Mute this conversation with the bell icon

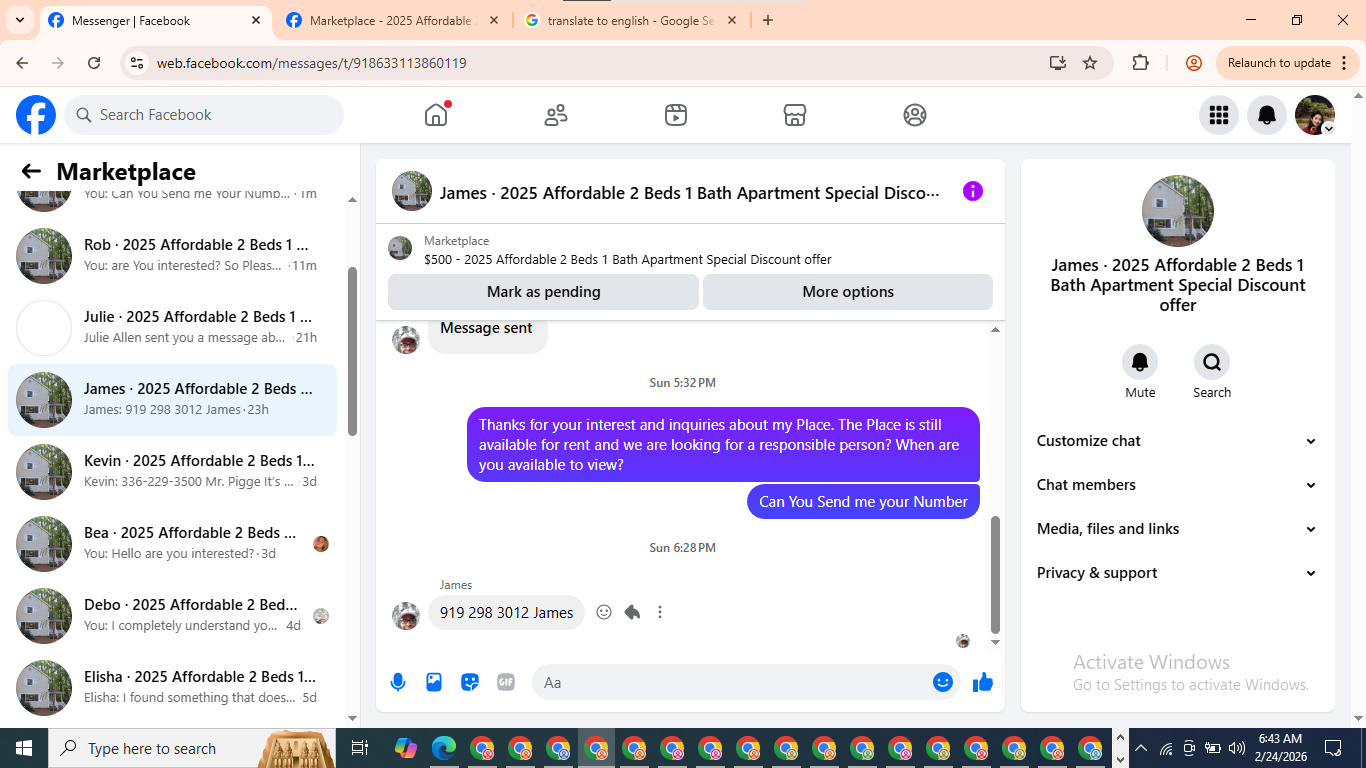point(1140,362)
